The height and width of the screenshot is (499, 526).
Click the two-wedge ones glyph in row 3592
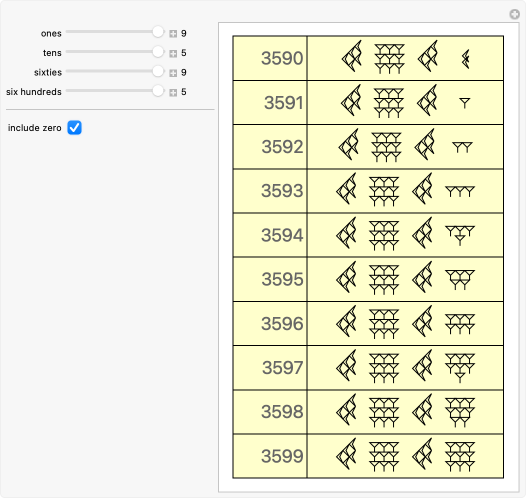(462, 147)
